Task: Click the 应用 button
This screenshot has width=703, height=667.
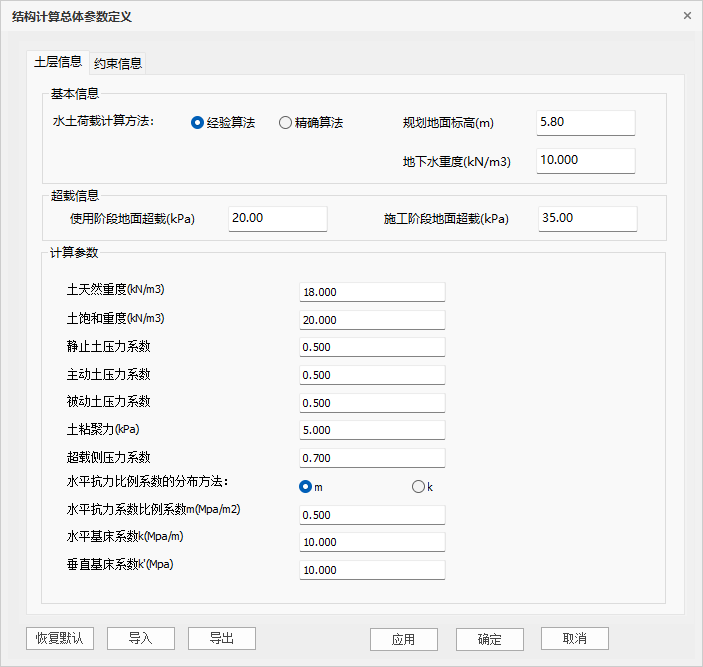Action: tap(403, 639)
